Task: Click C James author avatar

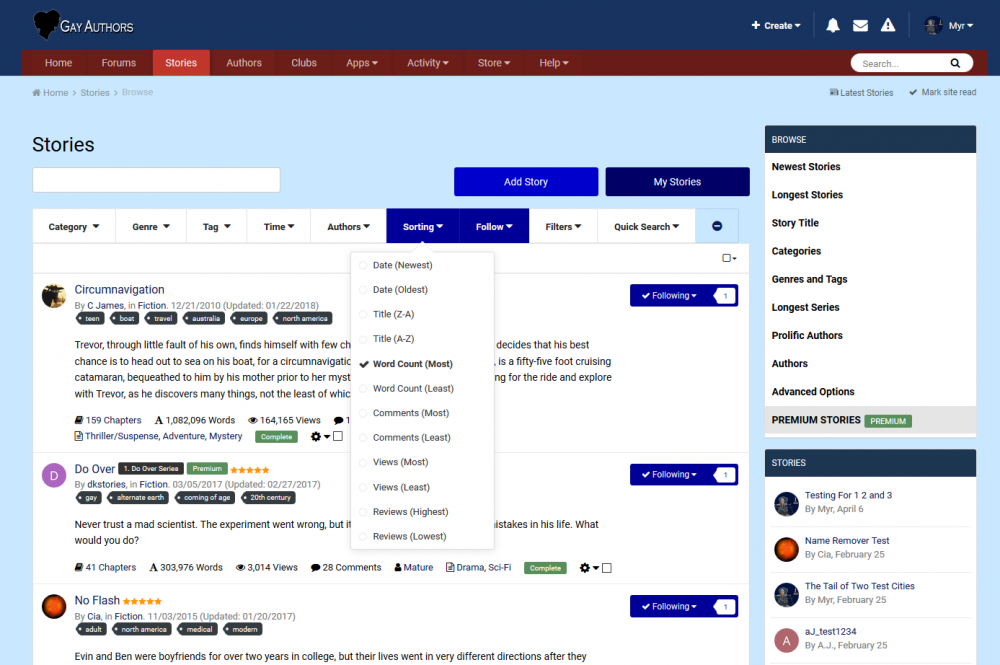Action: pyautogui.click(x=54, y=296)
